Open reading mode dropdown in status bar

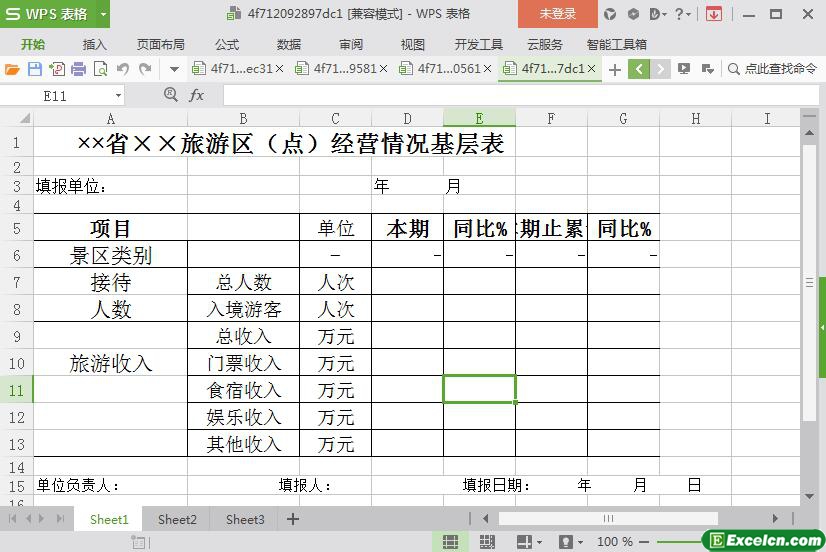tap(539, 542)
